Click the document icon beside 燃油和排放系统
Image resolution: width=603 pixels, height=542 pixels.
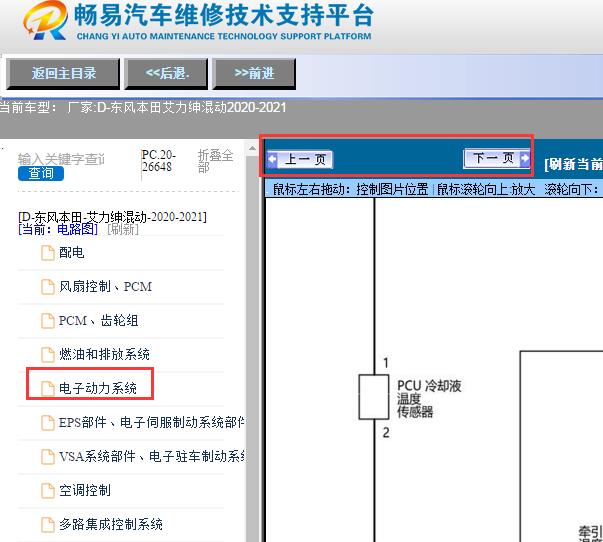coord(48,355)
